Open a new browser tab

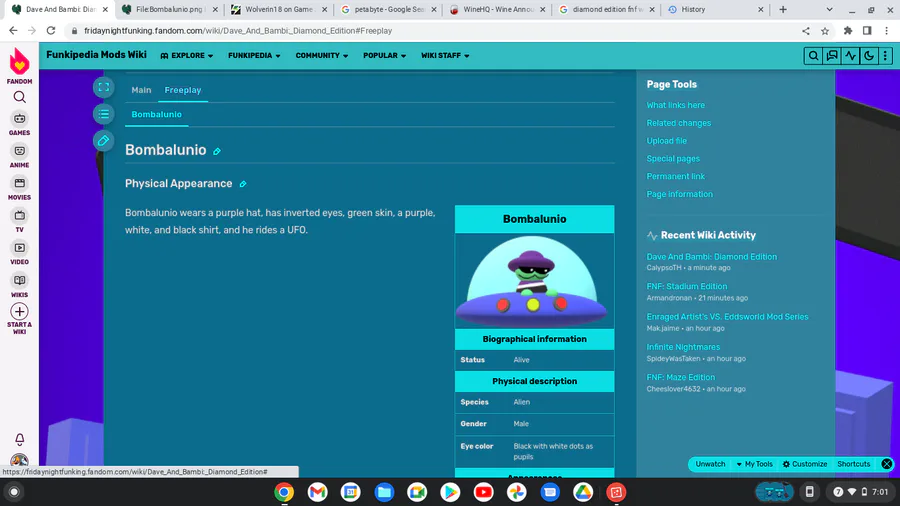coord(783,10)
